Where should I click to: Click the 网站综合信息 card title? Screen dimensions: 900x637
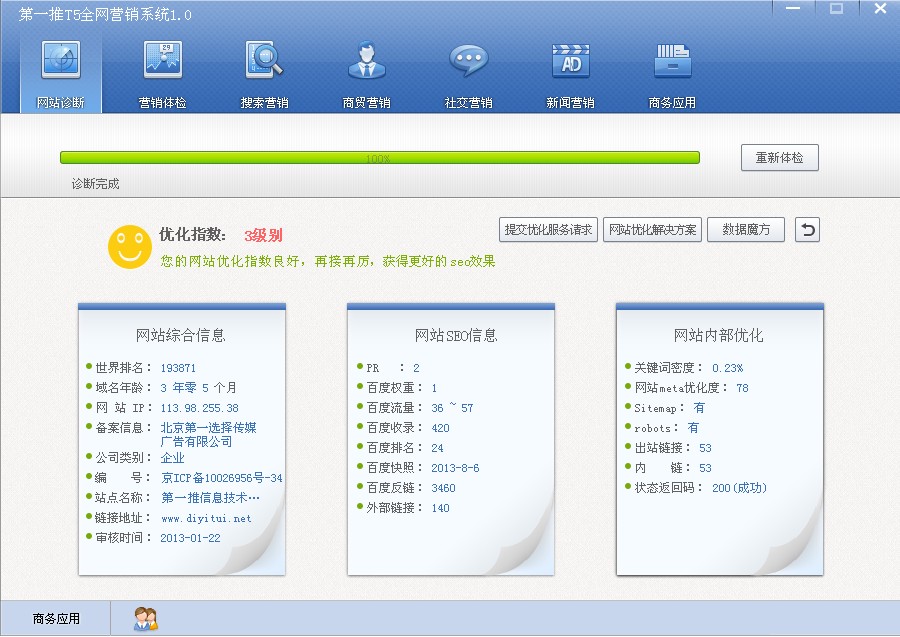(181, 335)
